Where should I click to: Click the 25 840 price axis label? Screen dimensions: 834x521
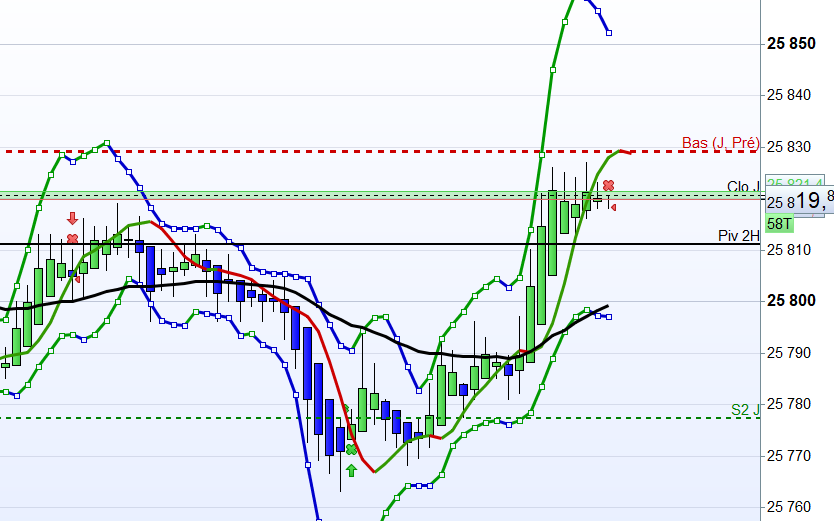(x=789, y=95)
